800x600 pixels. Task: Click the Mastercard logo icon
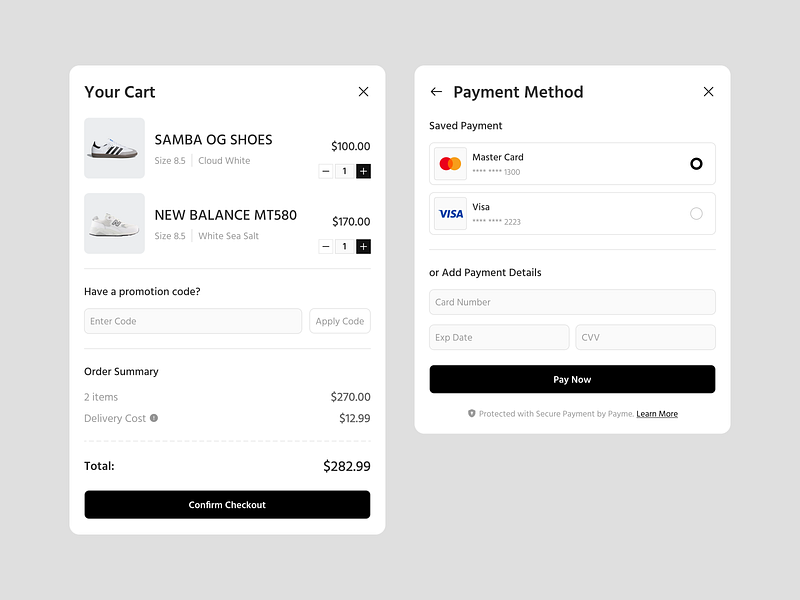coord(450,164)
